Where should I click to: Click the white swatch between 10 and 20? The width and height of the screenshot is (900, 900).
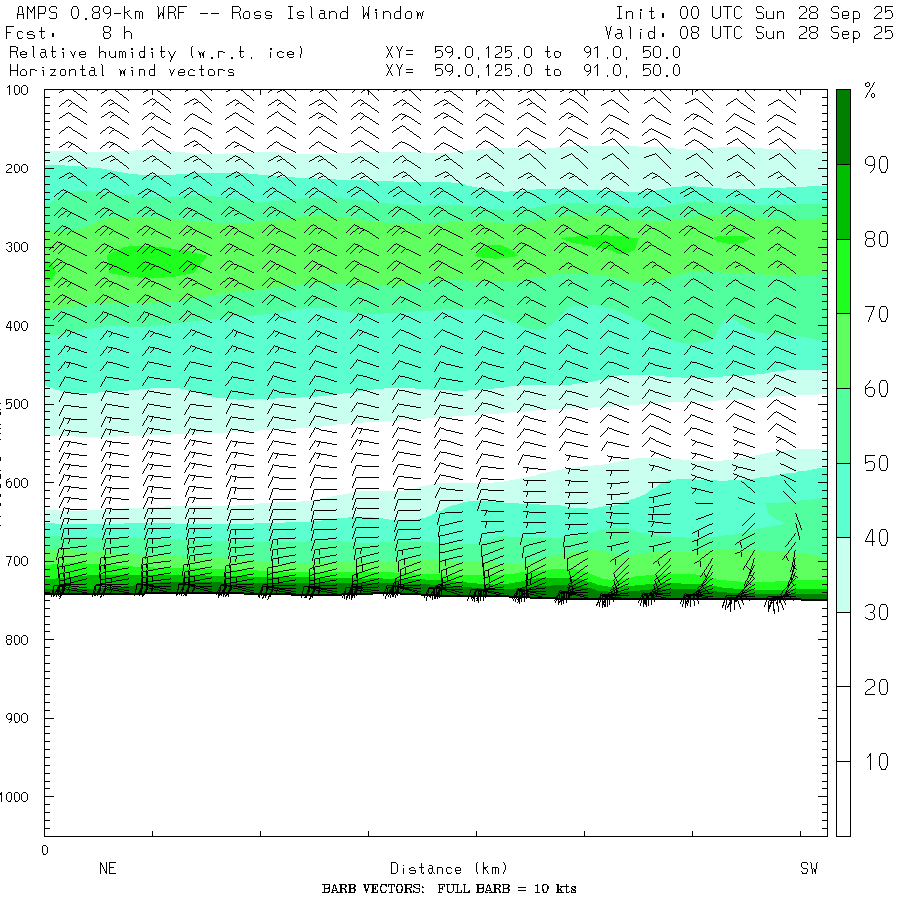tap(843, 724)
